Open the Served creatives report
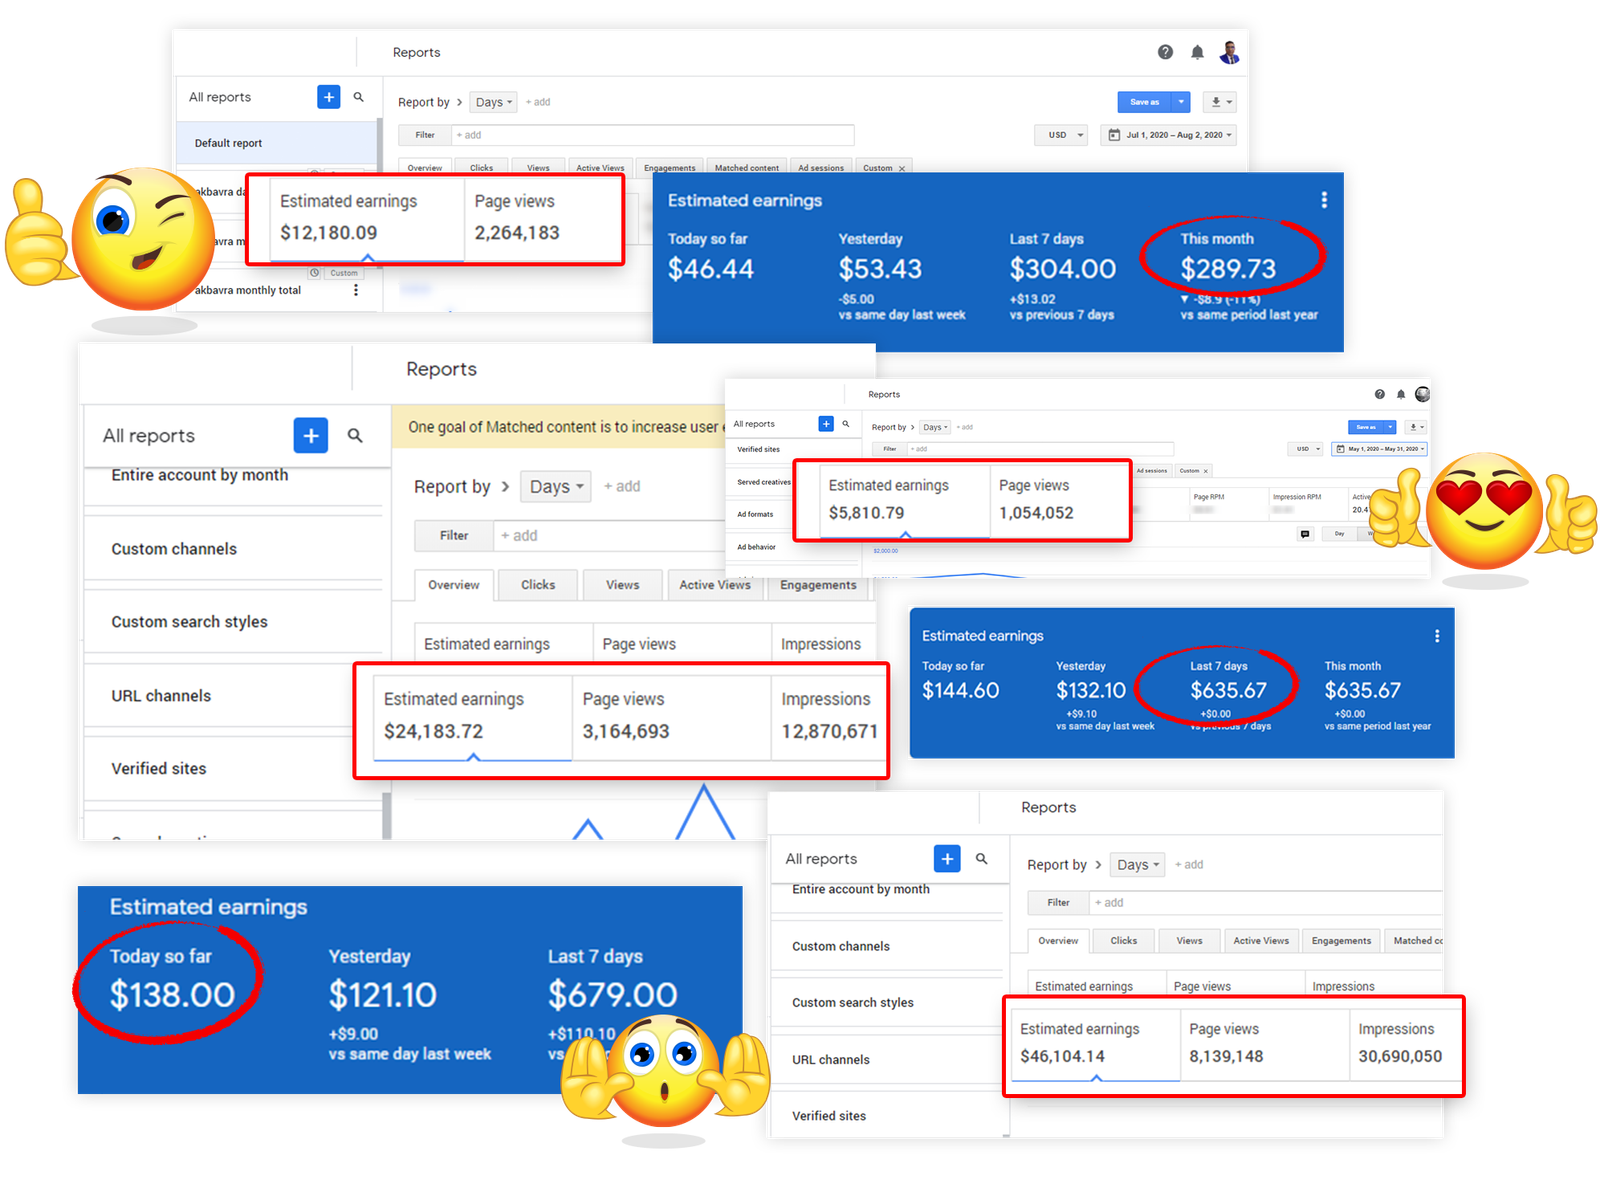Image resolution: width=1600 pixels, height=1195 pixels. coord(763,482)
